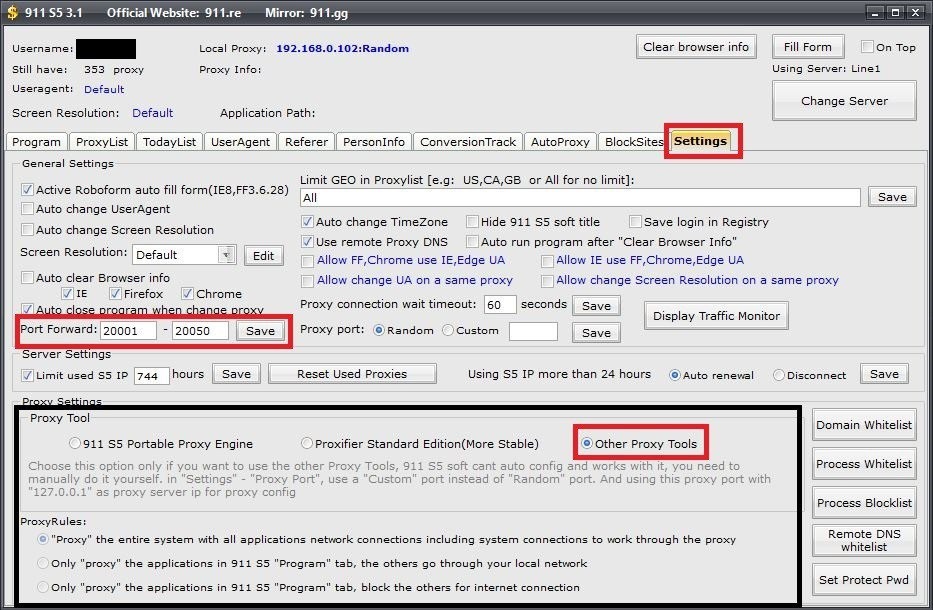Click the Change Server button

[x=844, y=101]
